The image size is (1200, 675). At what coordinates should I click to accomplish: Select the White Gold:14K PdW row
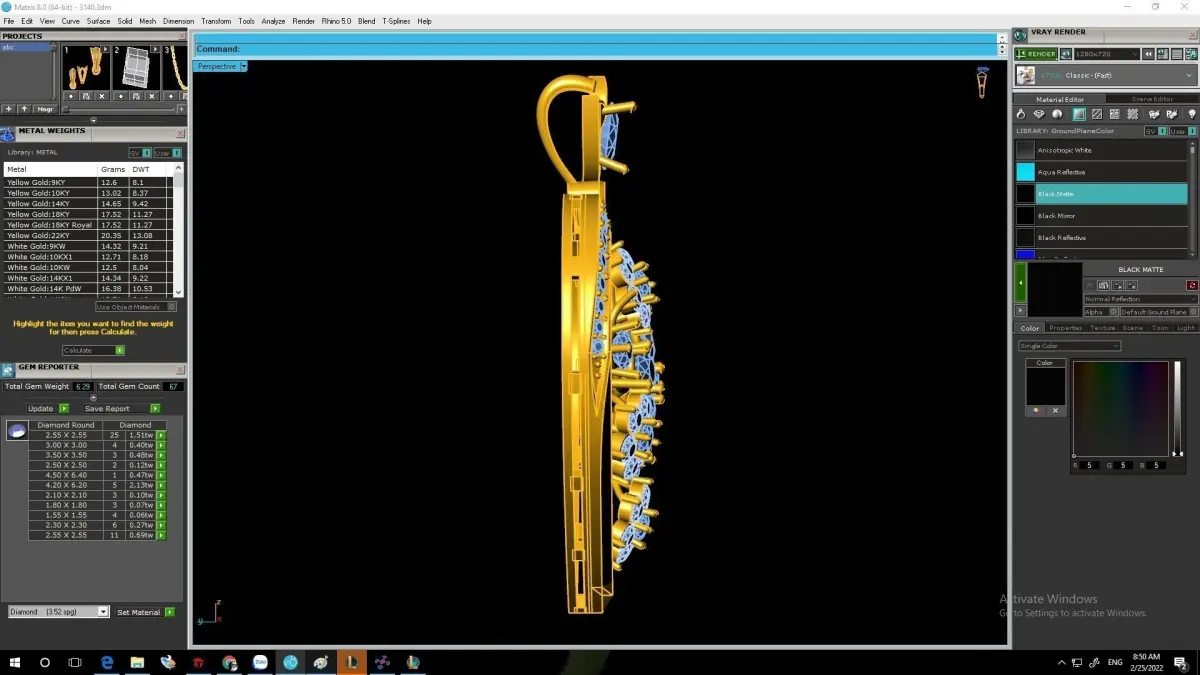(x=88, y=289)
